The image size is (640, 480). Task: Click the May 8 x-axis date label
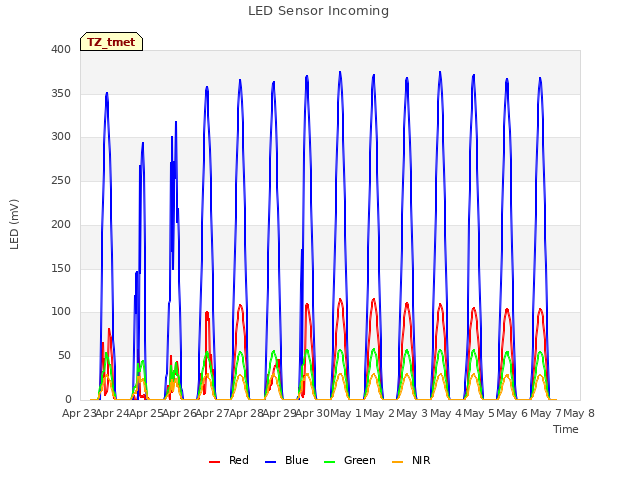click(x=579, y=413)
